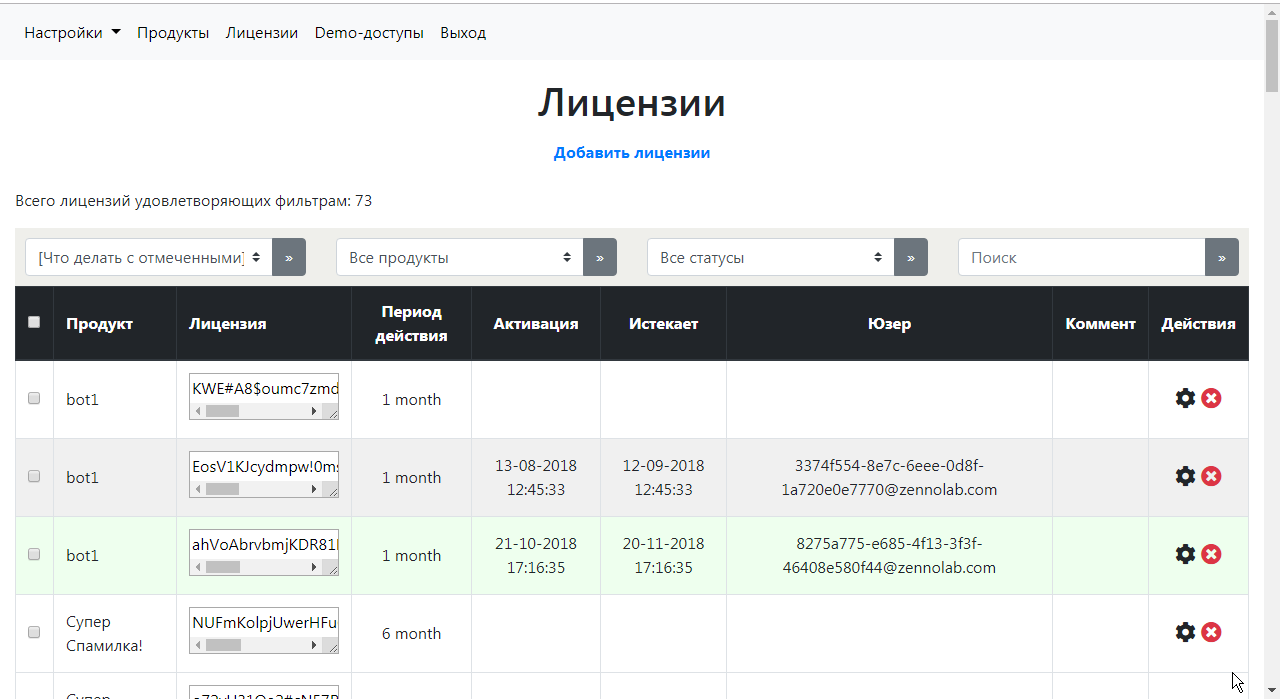Open the Настройки menu
Viewport: 1280px width, 699px height.
(72, 33)
